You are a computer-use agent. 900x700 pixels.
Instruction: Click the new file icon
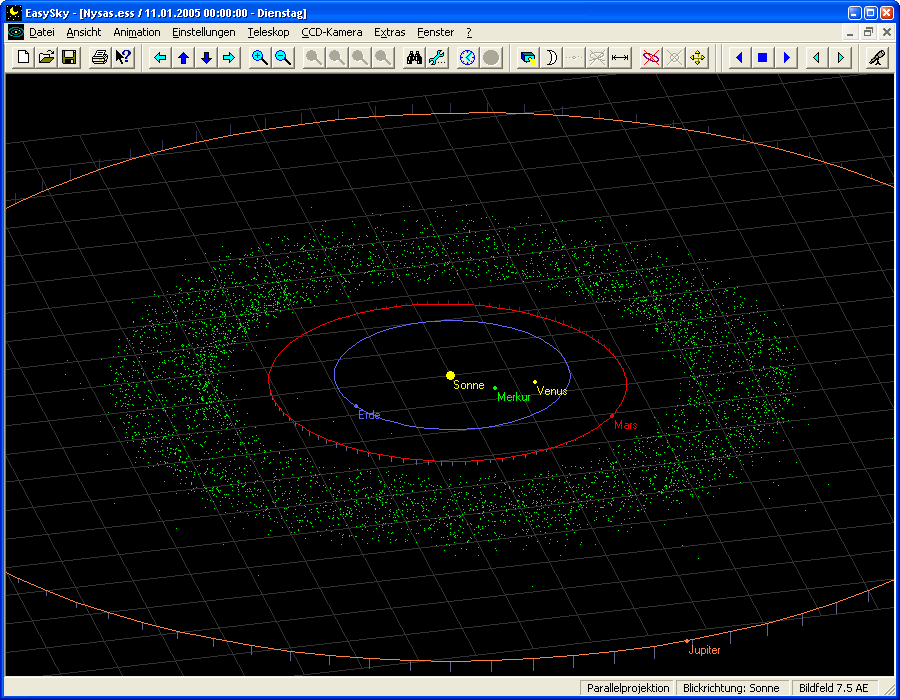pos(24,58)
